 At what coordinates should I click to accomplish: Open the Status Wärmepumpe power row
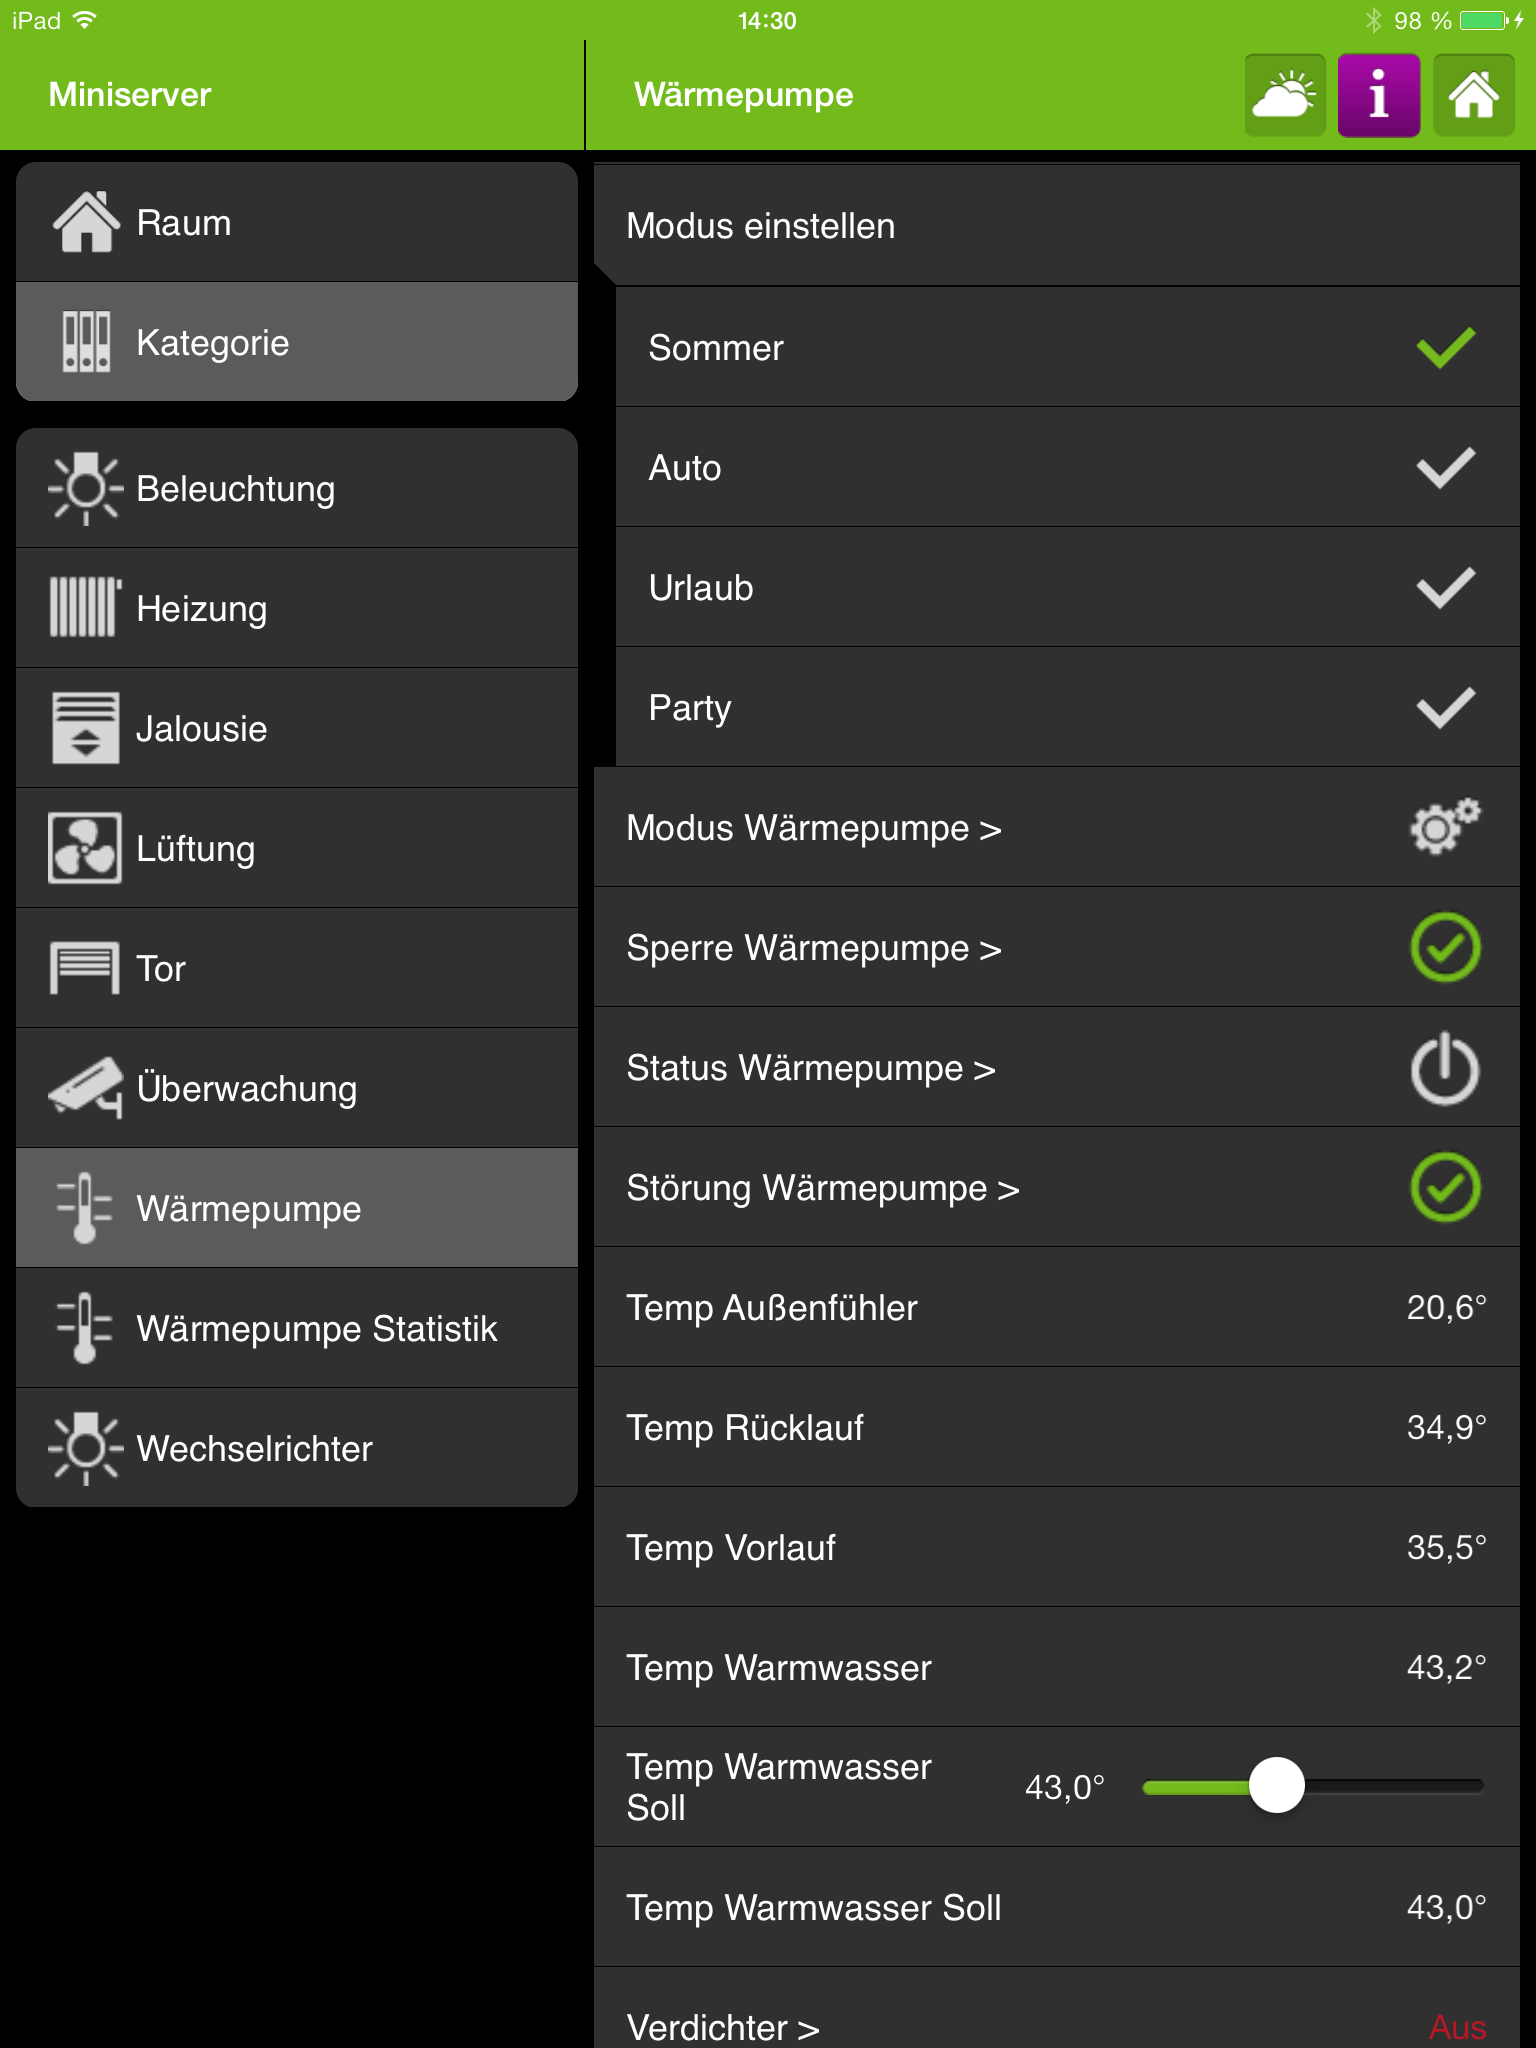[x=1056, y=1068]
